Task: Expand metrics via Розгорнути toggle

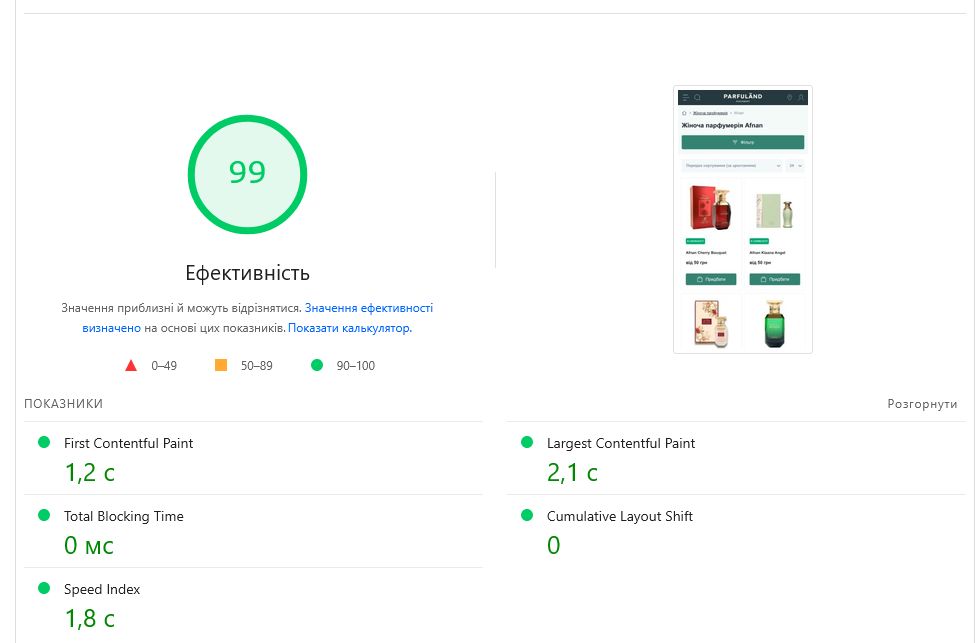Action: tap(922, 404)
